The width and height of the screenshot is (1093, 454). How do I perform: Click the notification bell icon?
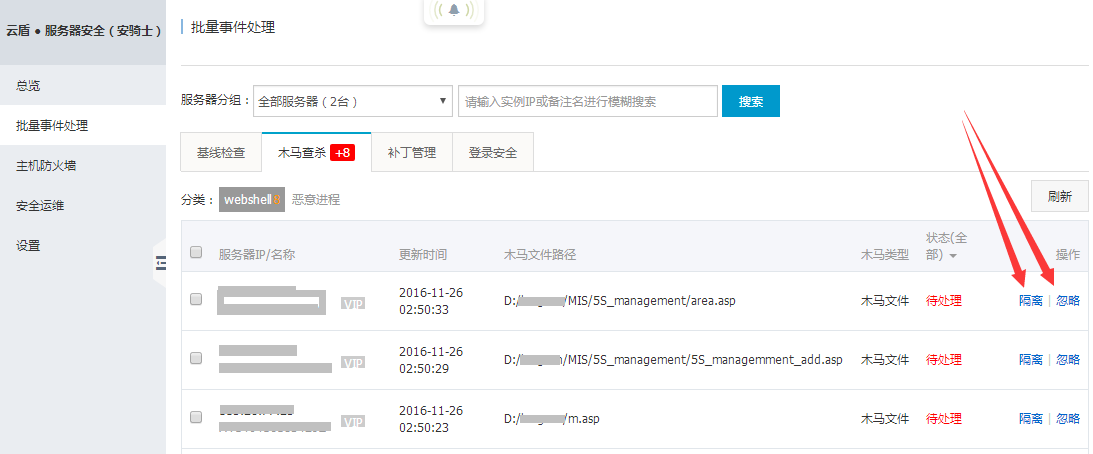[x=454, y=11]
